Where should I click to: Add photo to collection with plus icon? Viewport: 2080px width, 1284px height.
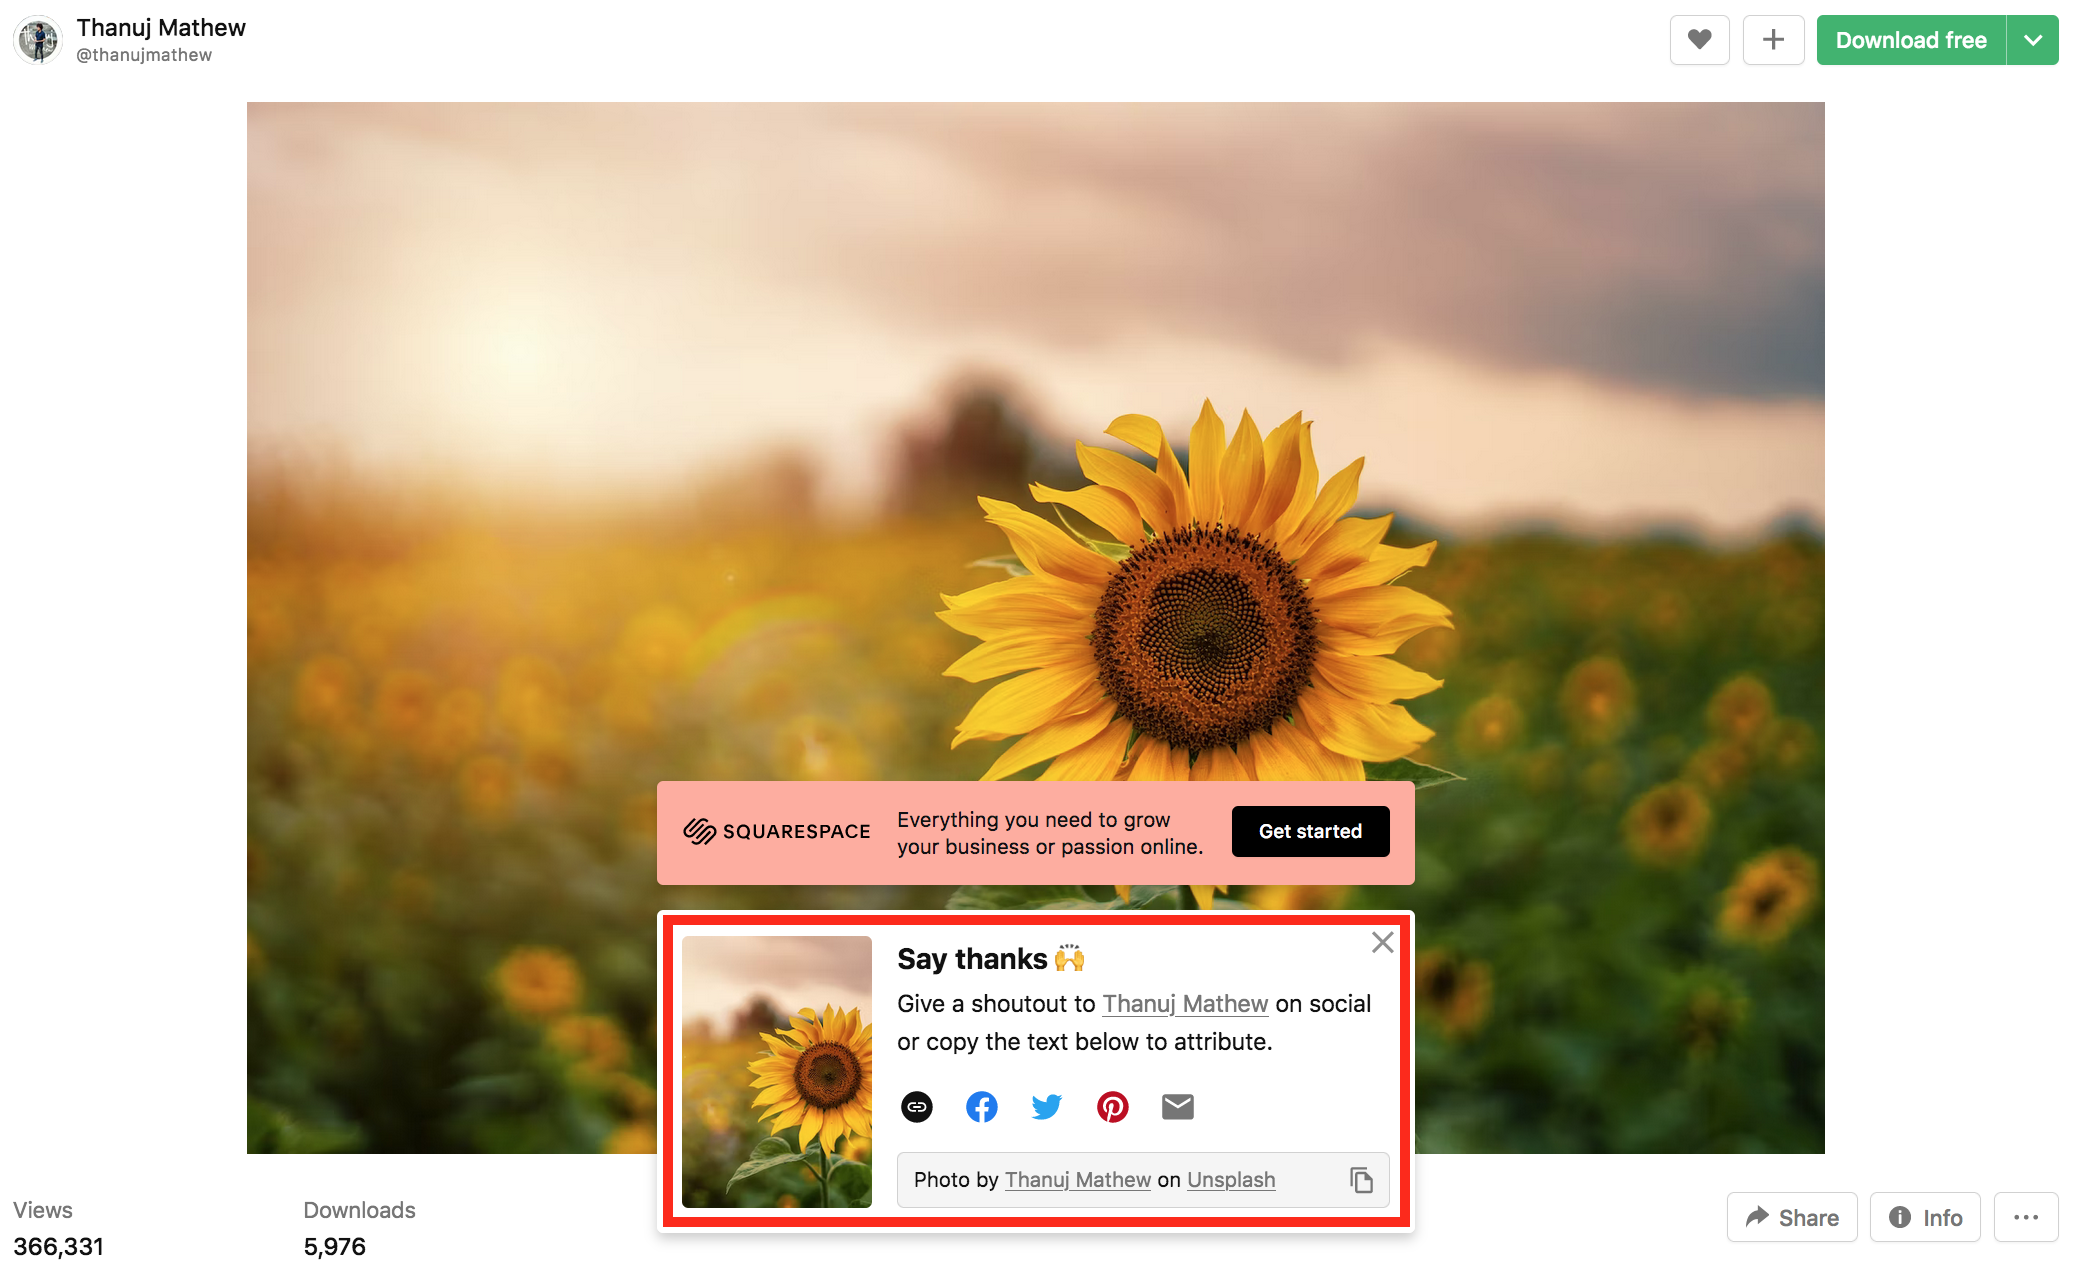pos(1773,40)
